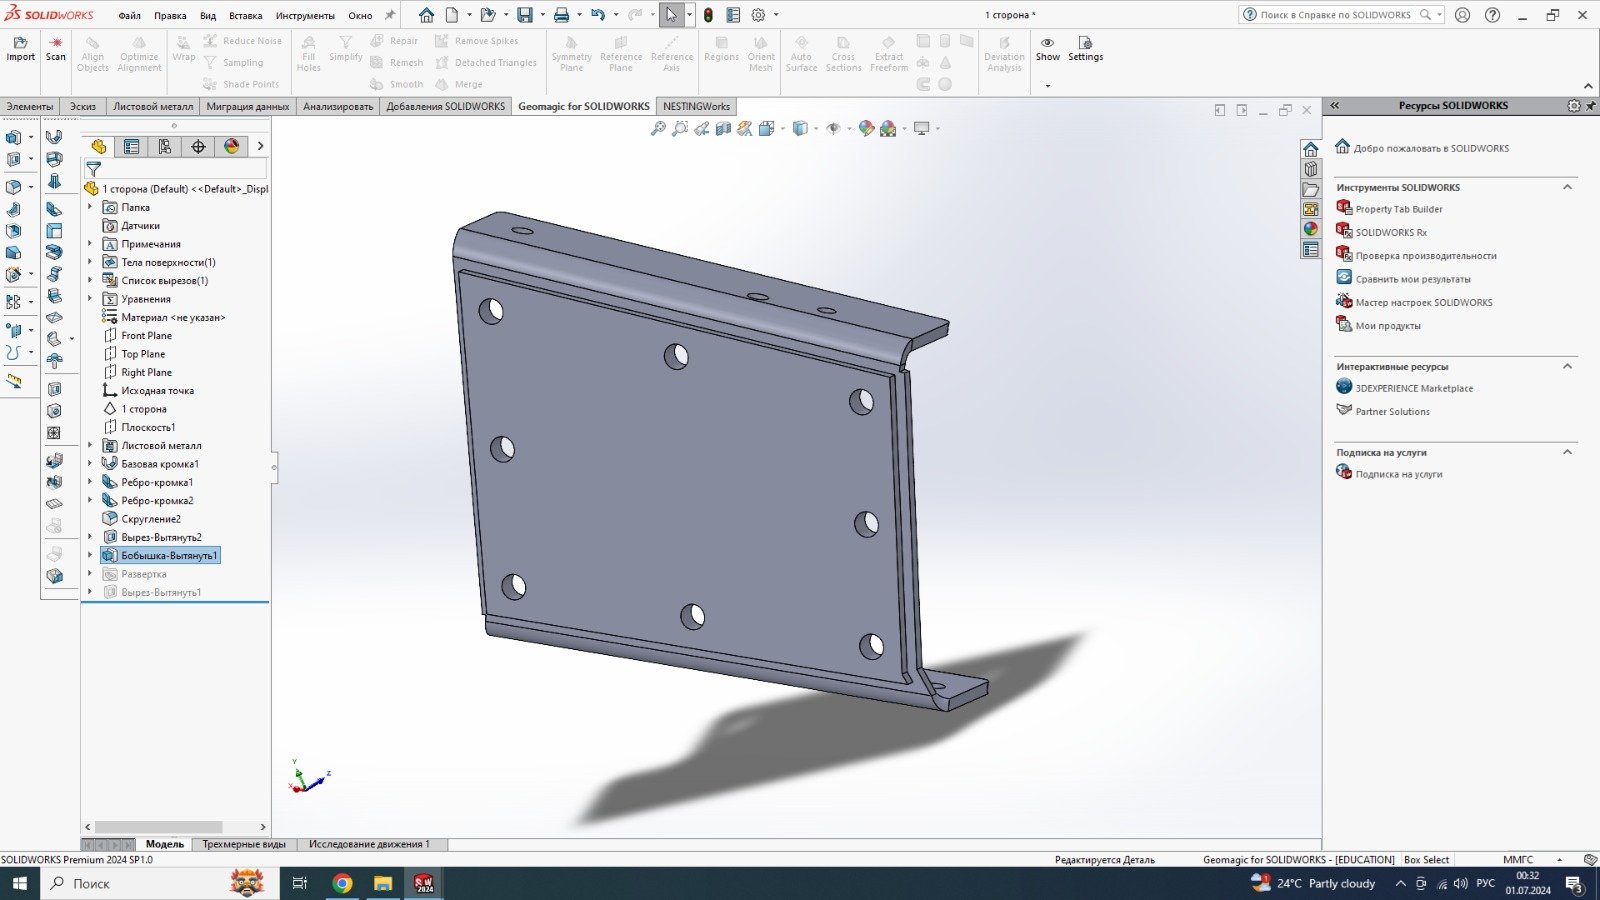Open the File Properties icon next to Rebuild

[x=733, y=15]
